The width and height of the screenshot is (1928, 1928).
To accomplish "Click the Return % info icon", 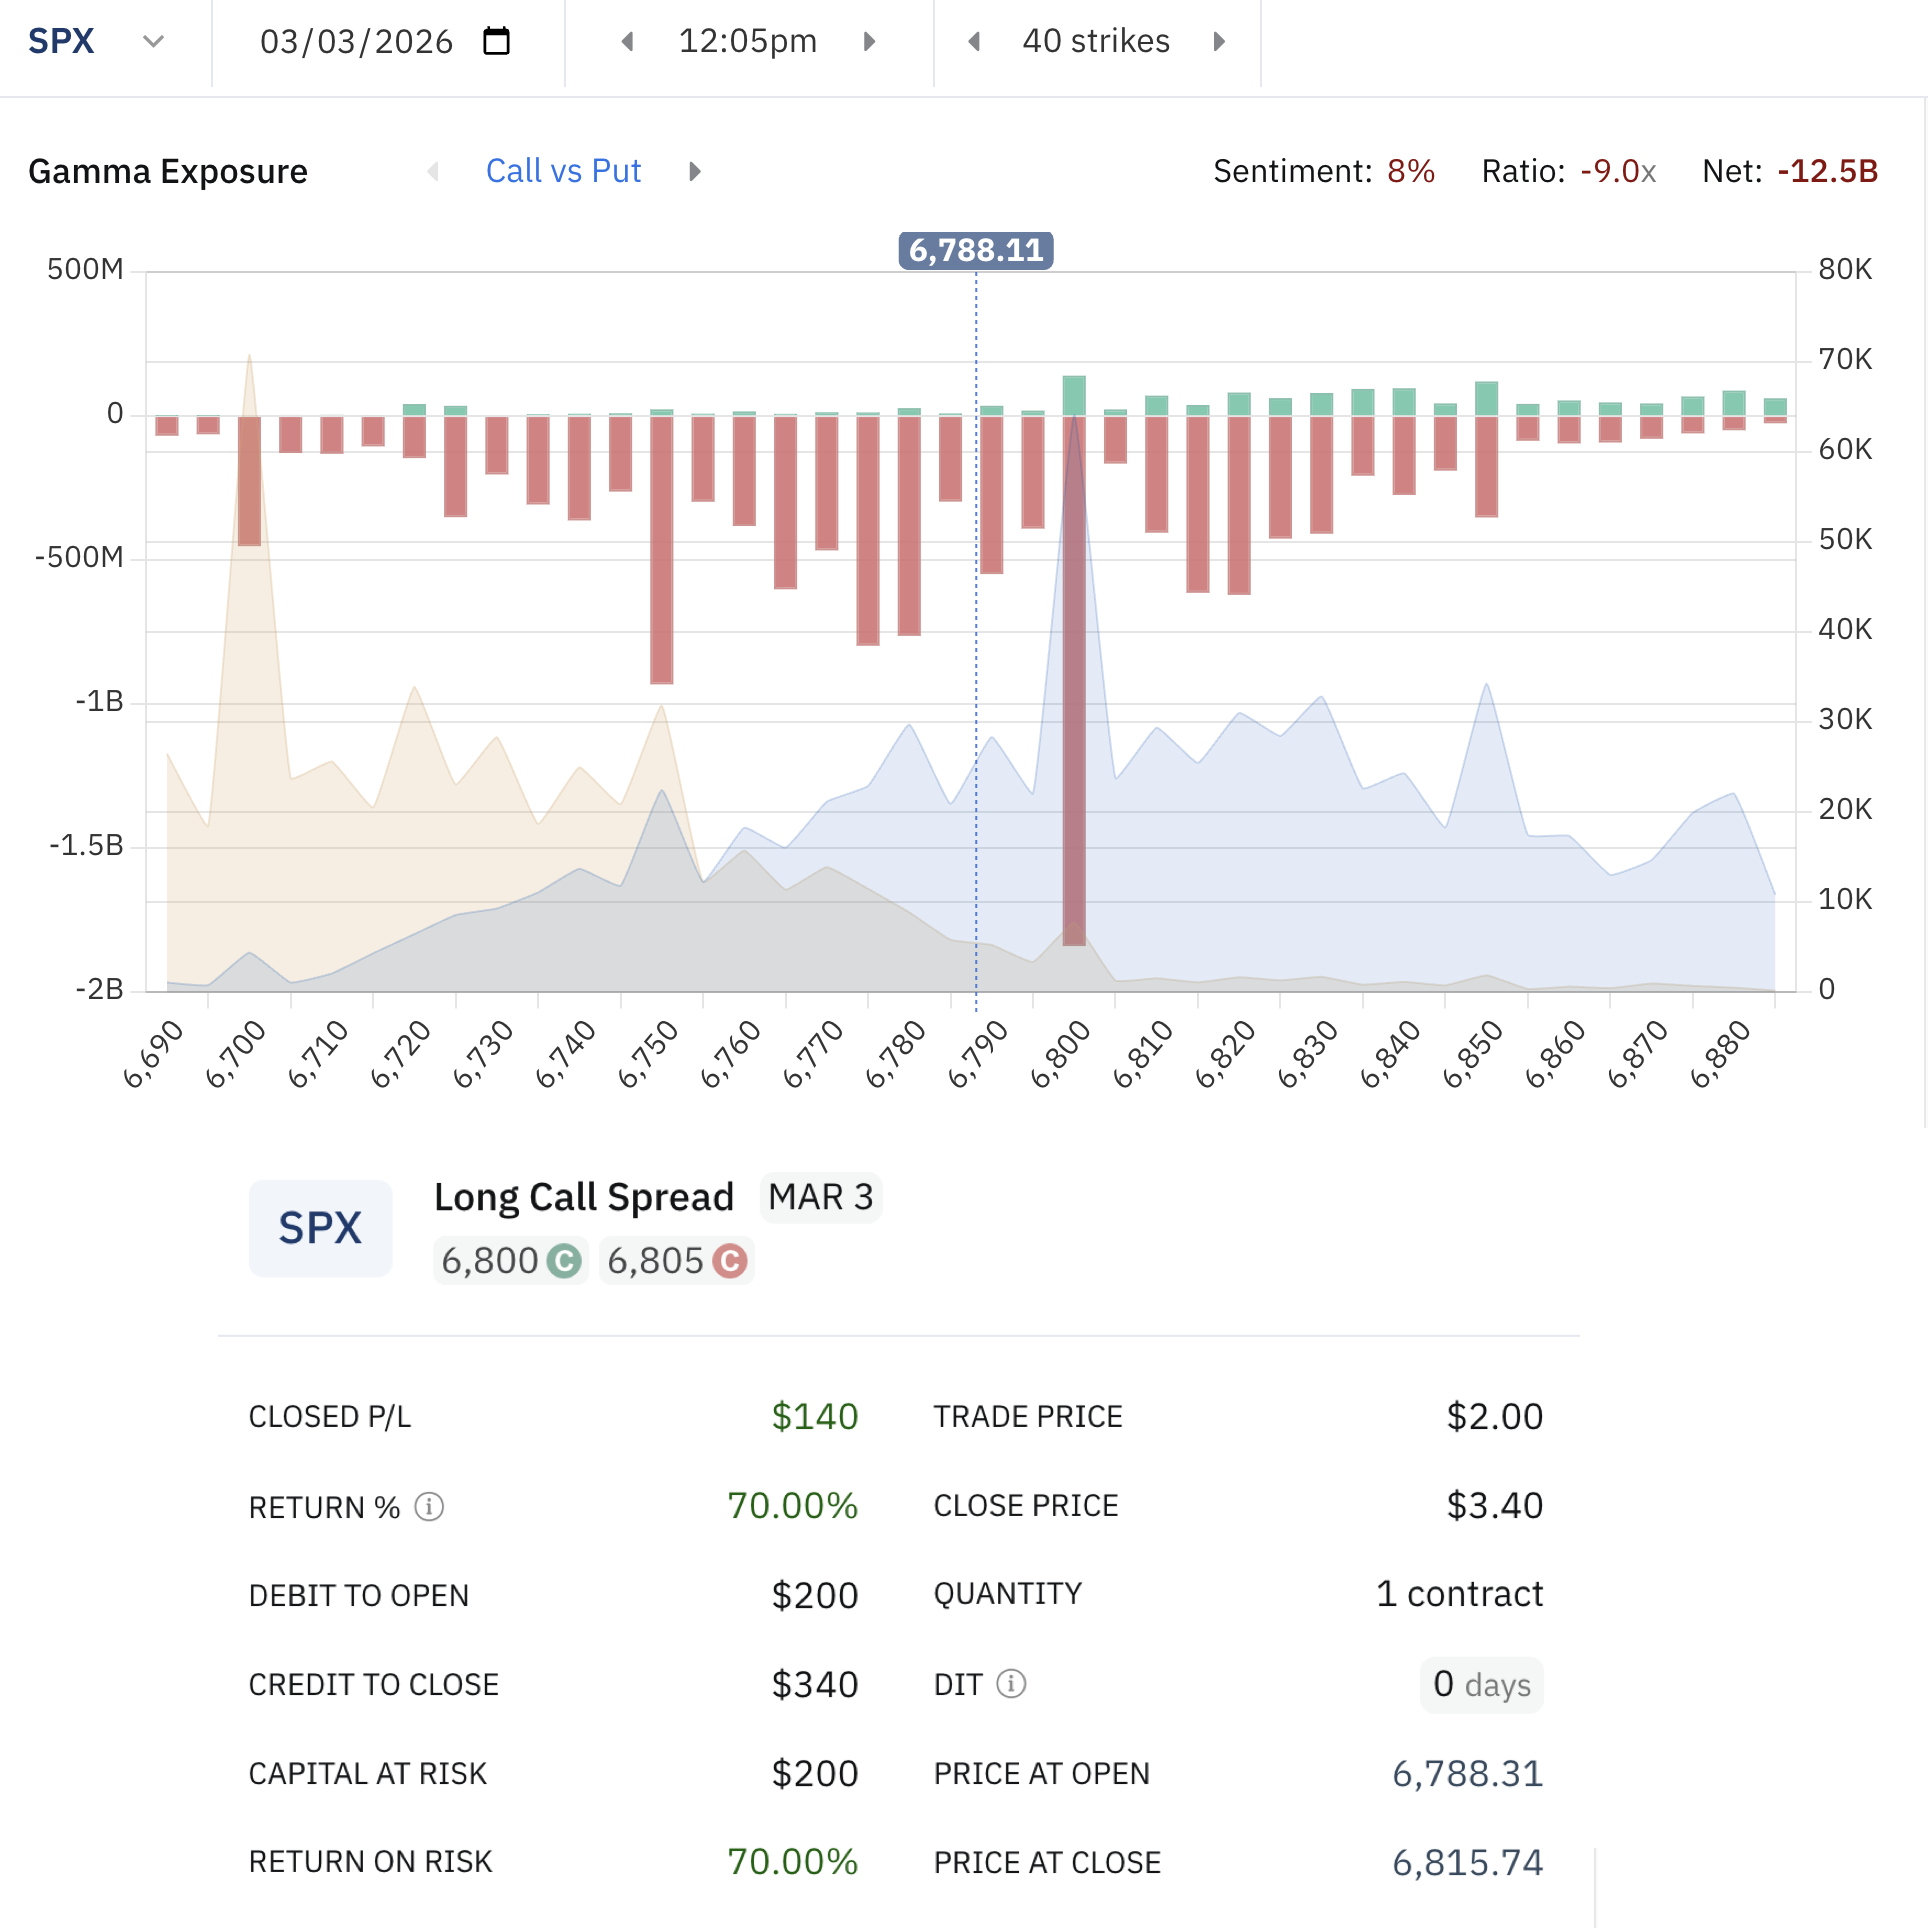I will click(429, 1506).
